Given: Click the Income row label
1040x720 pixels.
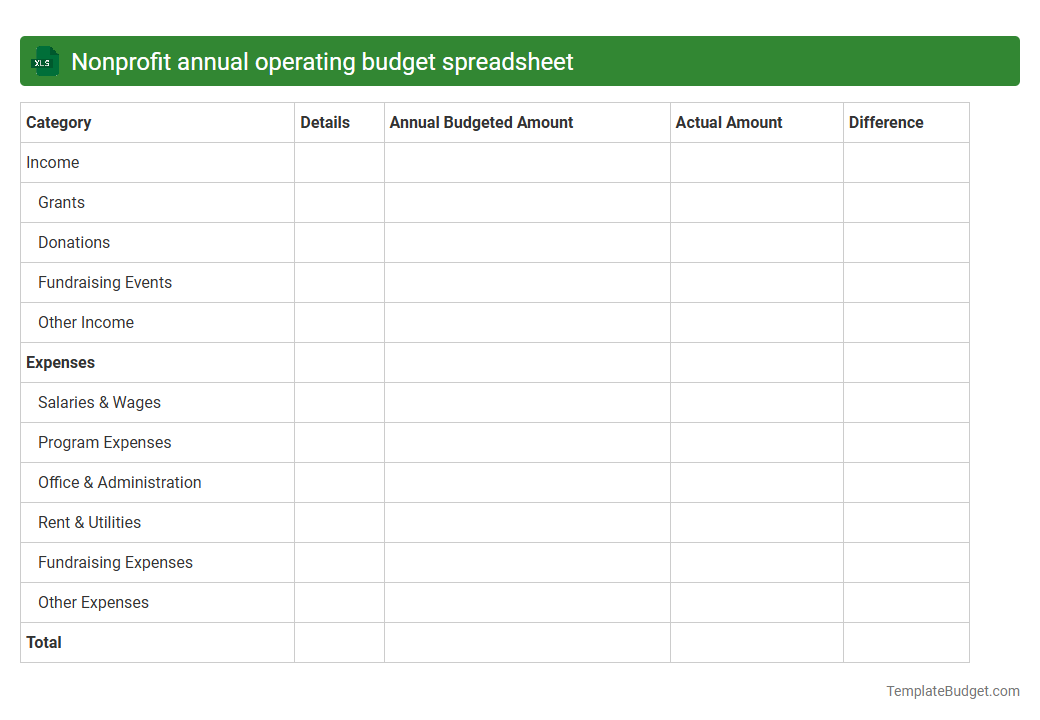Looking at the screenshot, I should tap(53, 162).
